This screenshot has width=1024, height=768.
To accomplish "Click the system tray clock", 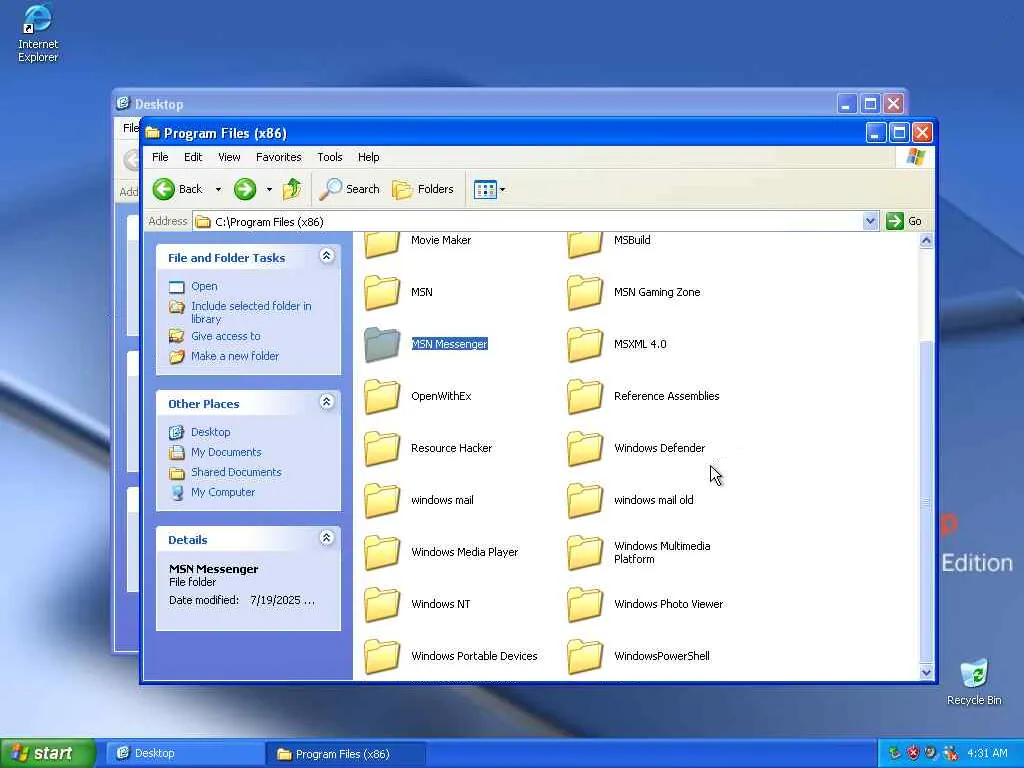I will coord(987,753).
